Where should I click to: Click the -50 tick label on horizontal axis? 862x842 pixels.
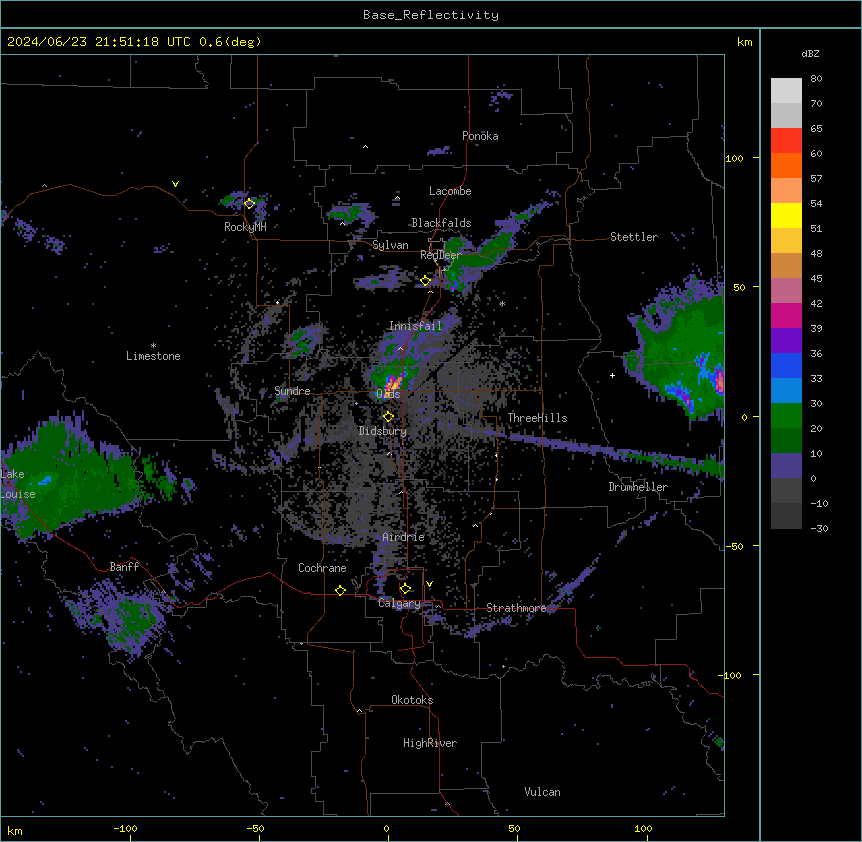255,828
